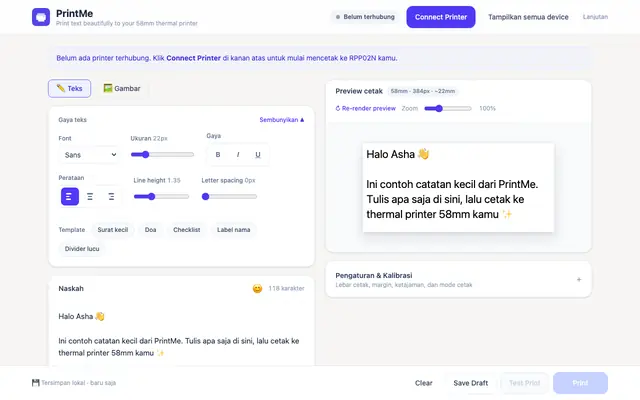
Task: Select the Teks tab
Action: (x=69, y=89)
